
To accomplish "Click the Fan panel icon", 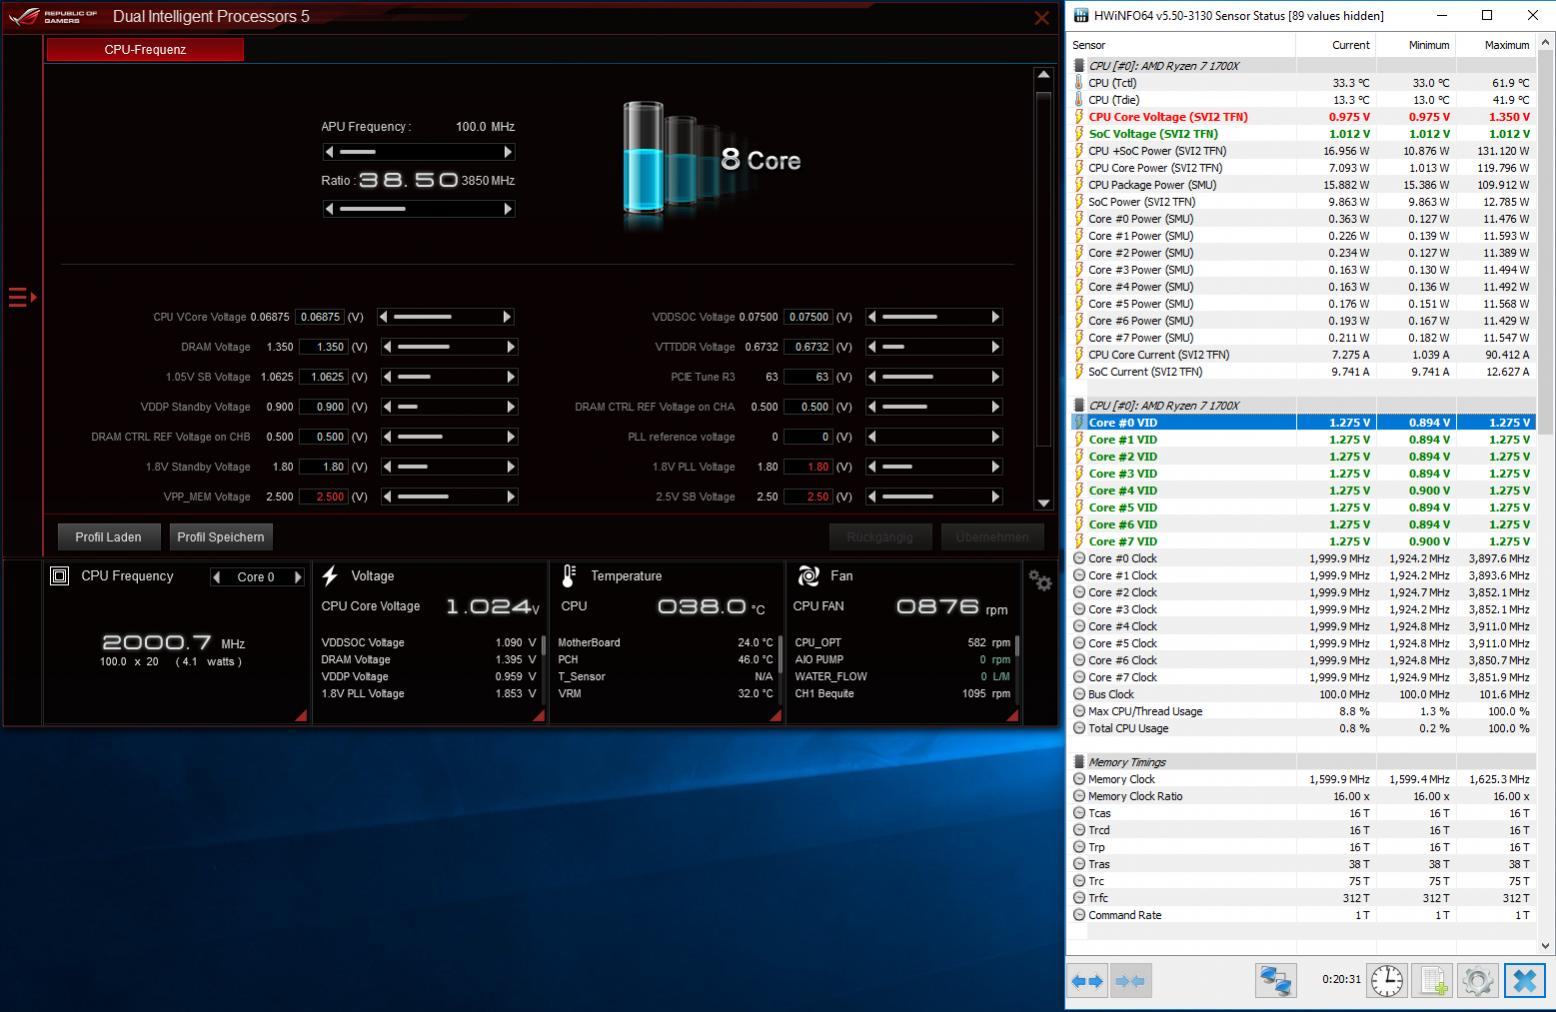I will point(808,576).
